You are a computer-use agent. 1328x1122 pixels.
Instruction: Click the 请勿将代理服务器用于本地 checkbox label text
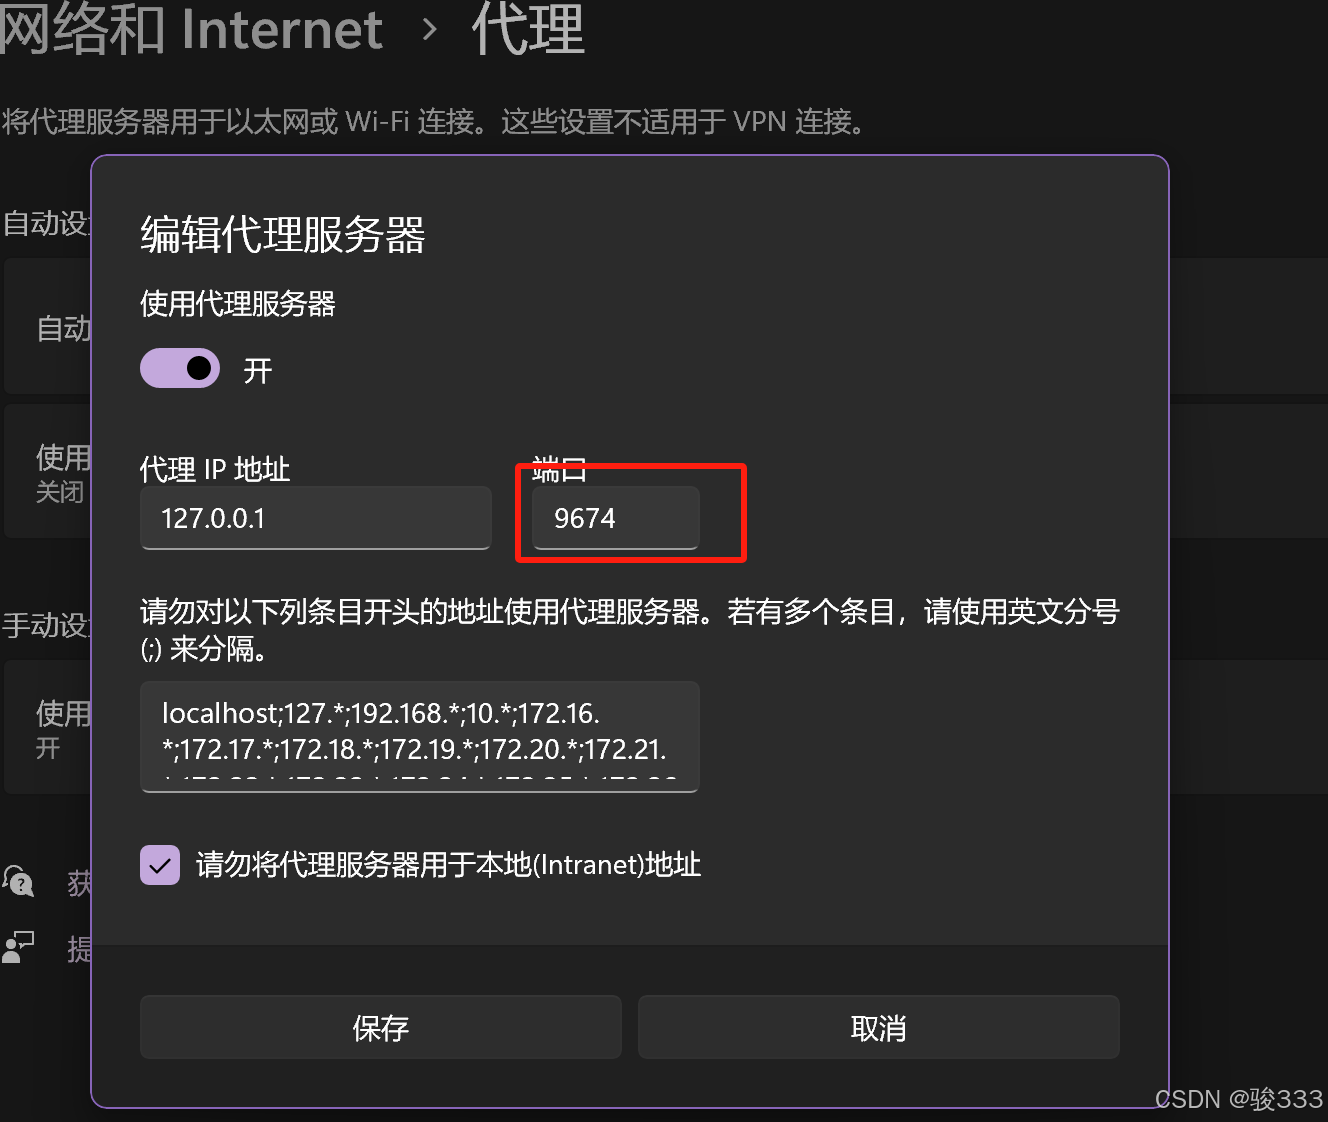pos(448,865)
